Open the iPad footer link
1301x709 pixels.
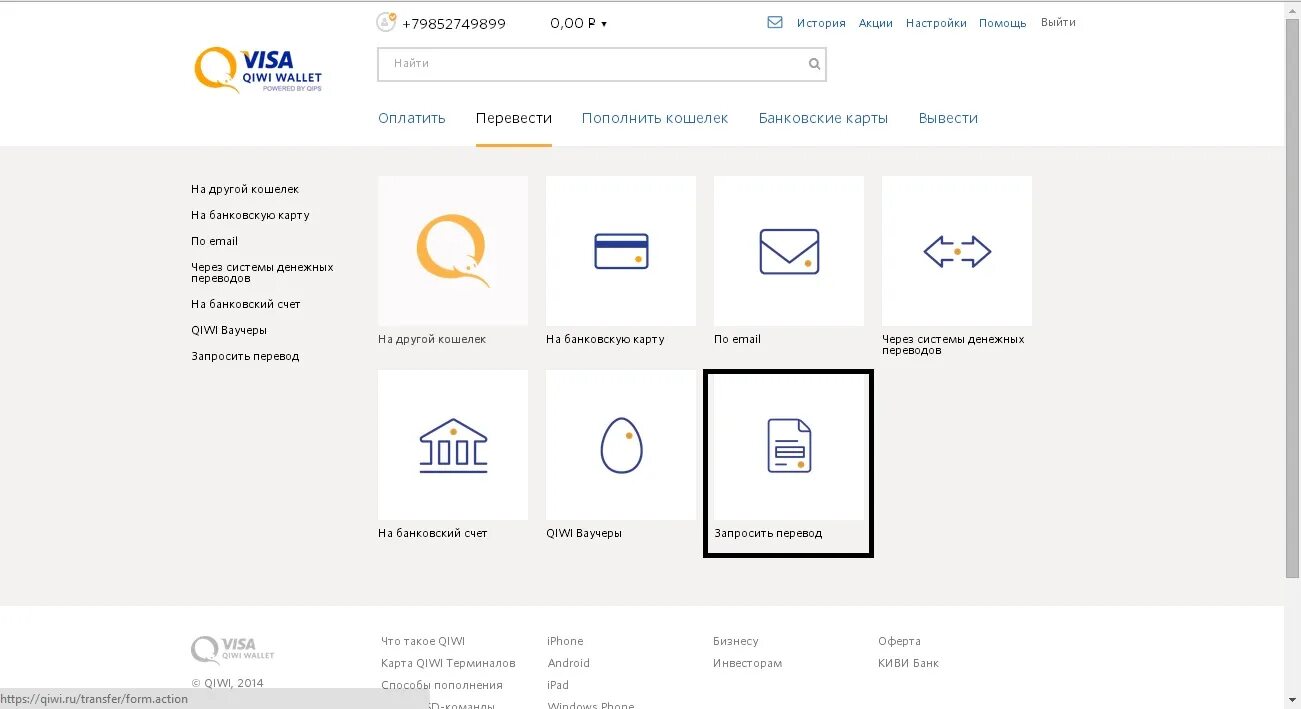tap(558, 685)
